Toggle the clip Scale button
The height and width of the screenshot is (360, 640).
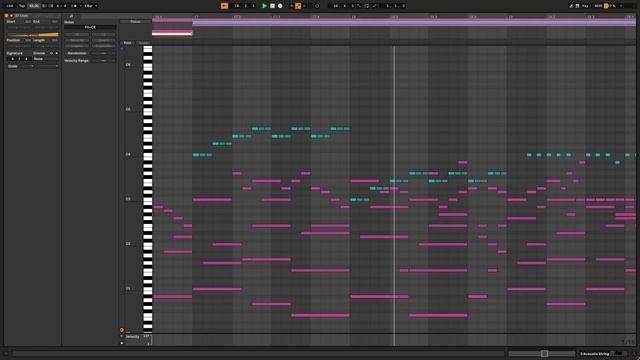(x=13, y=66)
